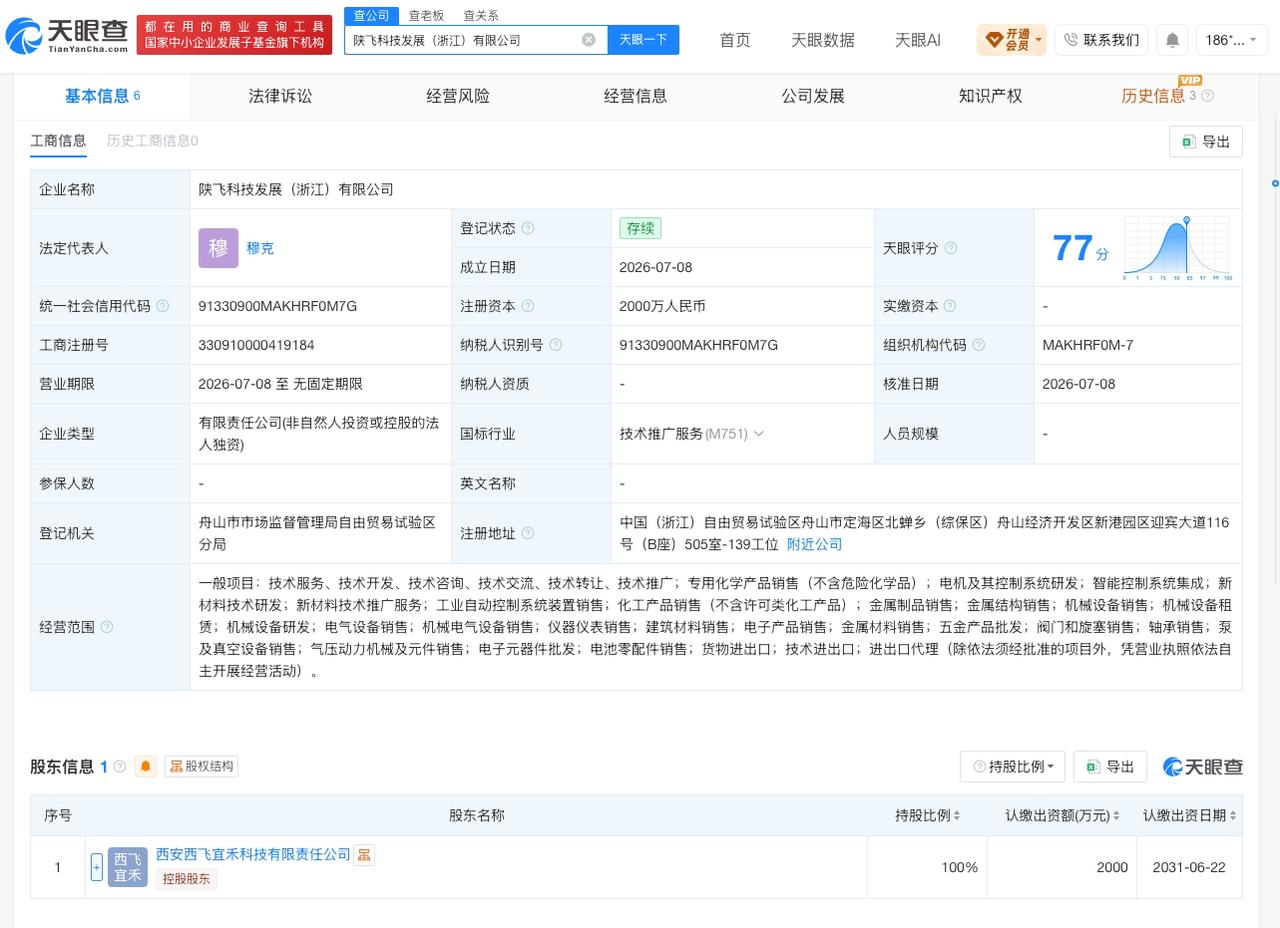This screenshot has width=1280, height=928.
Task: Click the help icon beside 实缴资本
Action: click(950, 306)
